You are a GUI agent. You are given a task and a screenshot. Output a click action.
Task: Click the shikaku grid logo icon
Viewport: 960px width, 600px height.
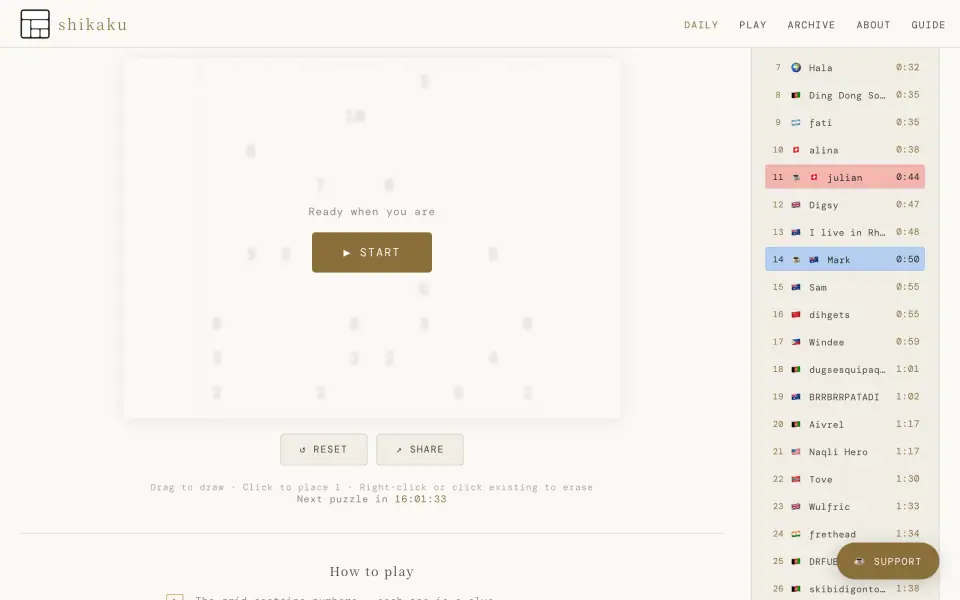(x=35, y=24)
